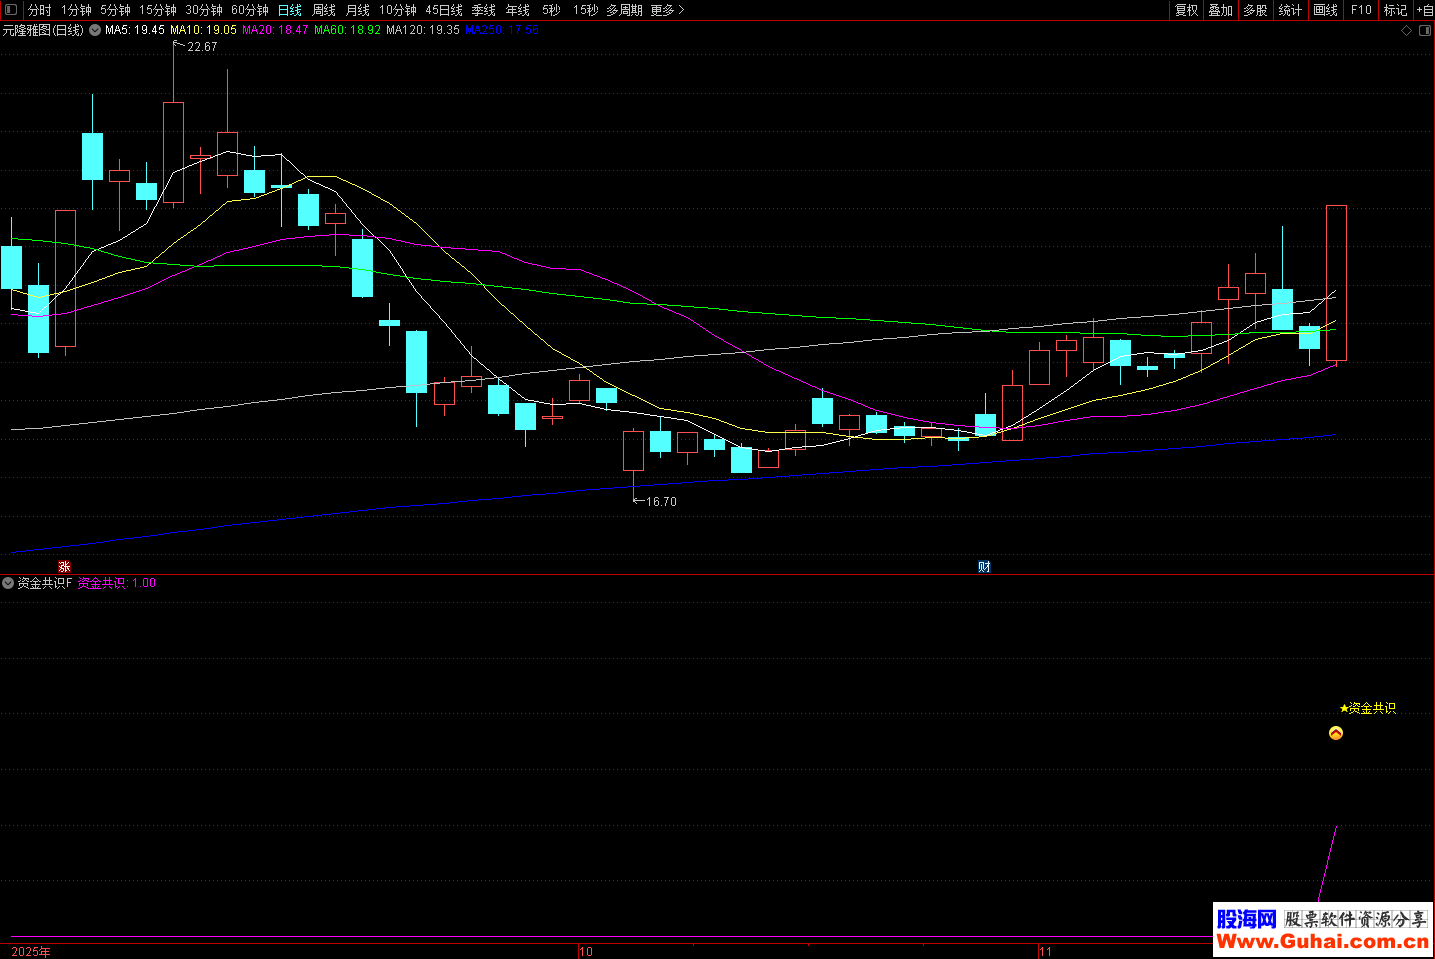Viewport: 1435px width, 959px height.
Task: Expand main chart indicator dropdown arrow
Action: click(x=95, y=30)
